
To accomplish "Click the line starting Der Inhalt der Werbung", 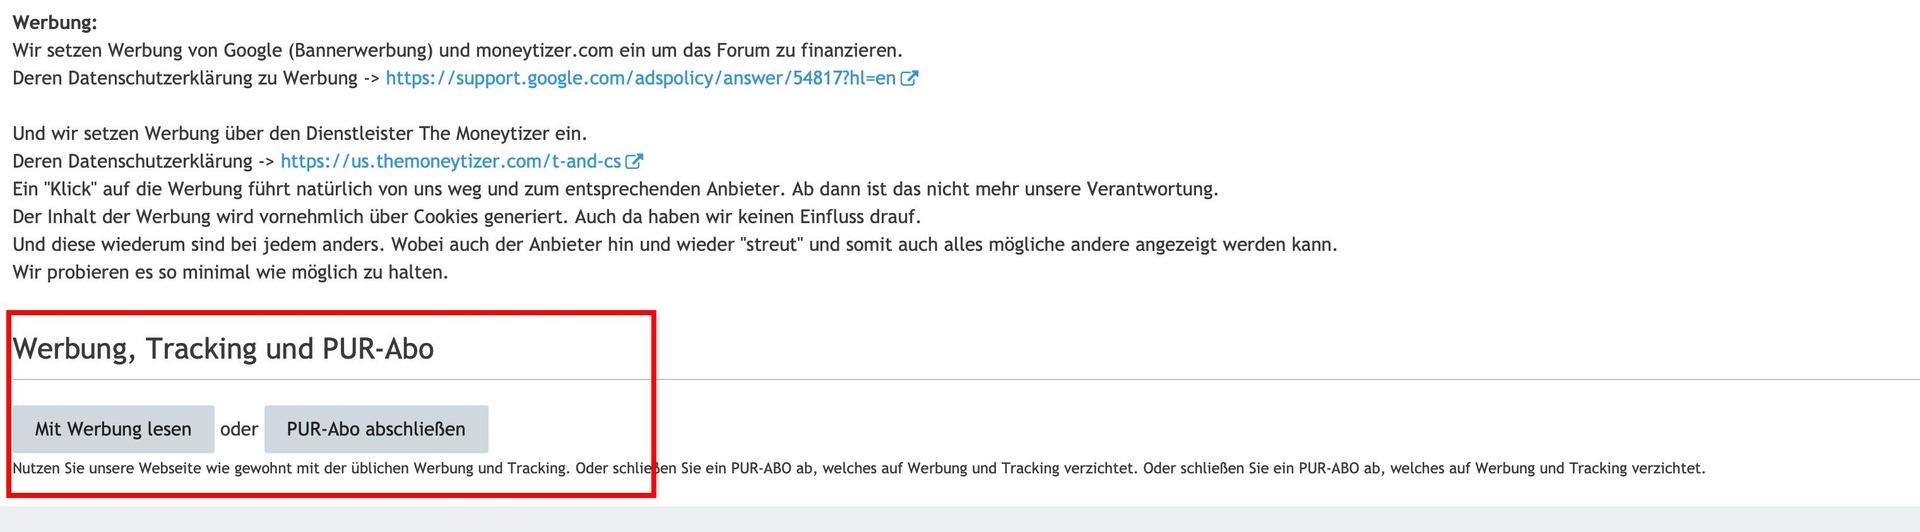I will tap(466, 216).
